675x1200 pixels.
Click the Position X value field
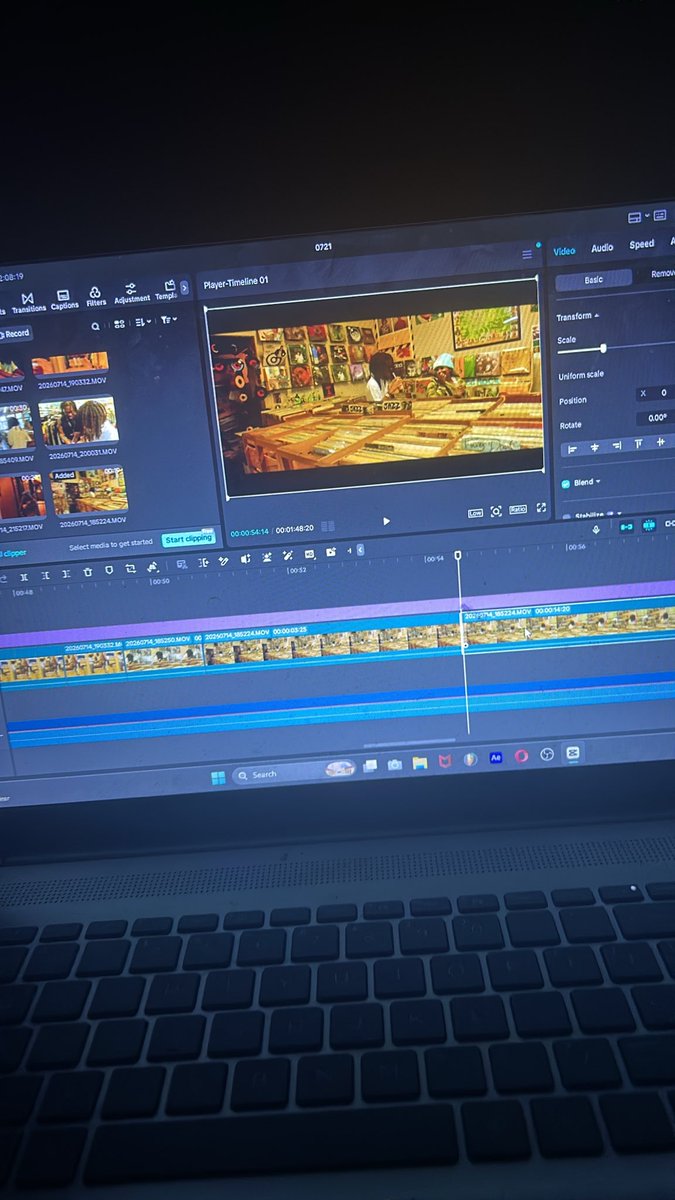tap(657, 393)
